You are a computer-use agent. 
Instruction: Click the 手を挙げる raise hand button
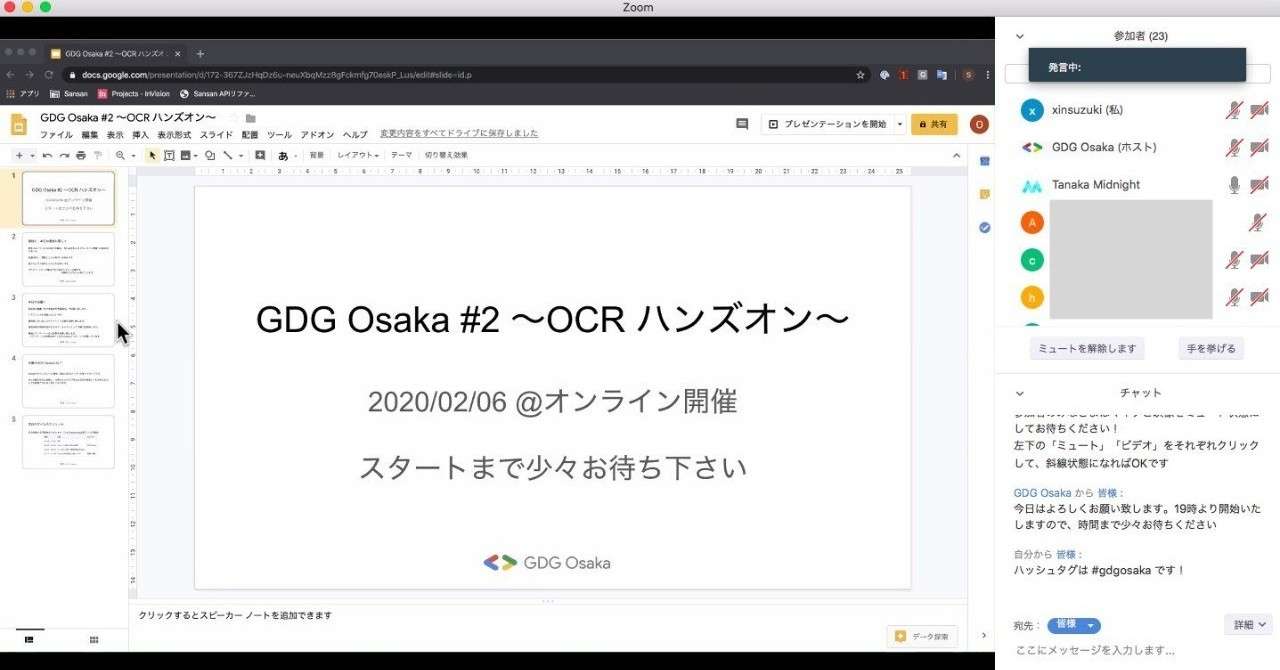(x=1211, y=349)
